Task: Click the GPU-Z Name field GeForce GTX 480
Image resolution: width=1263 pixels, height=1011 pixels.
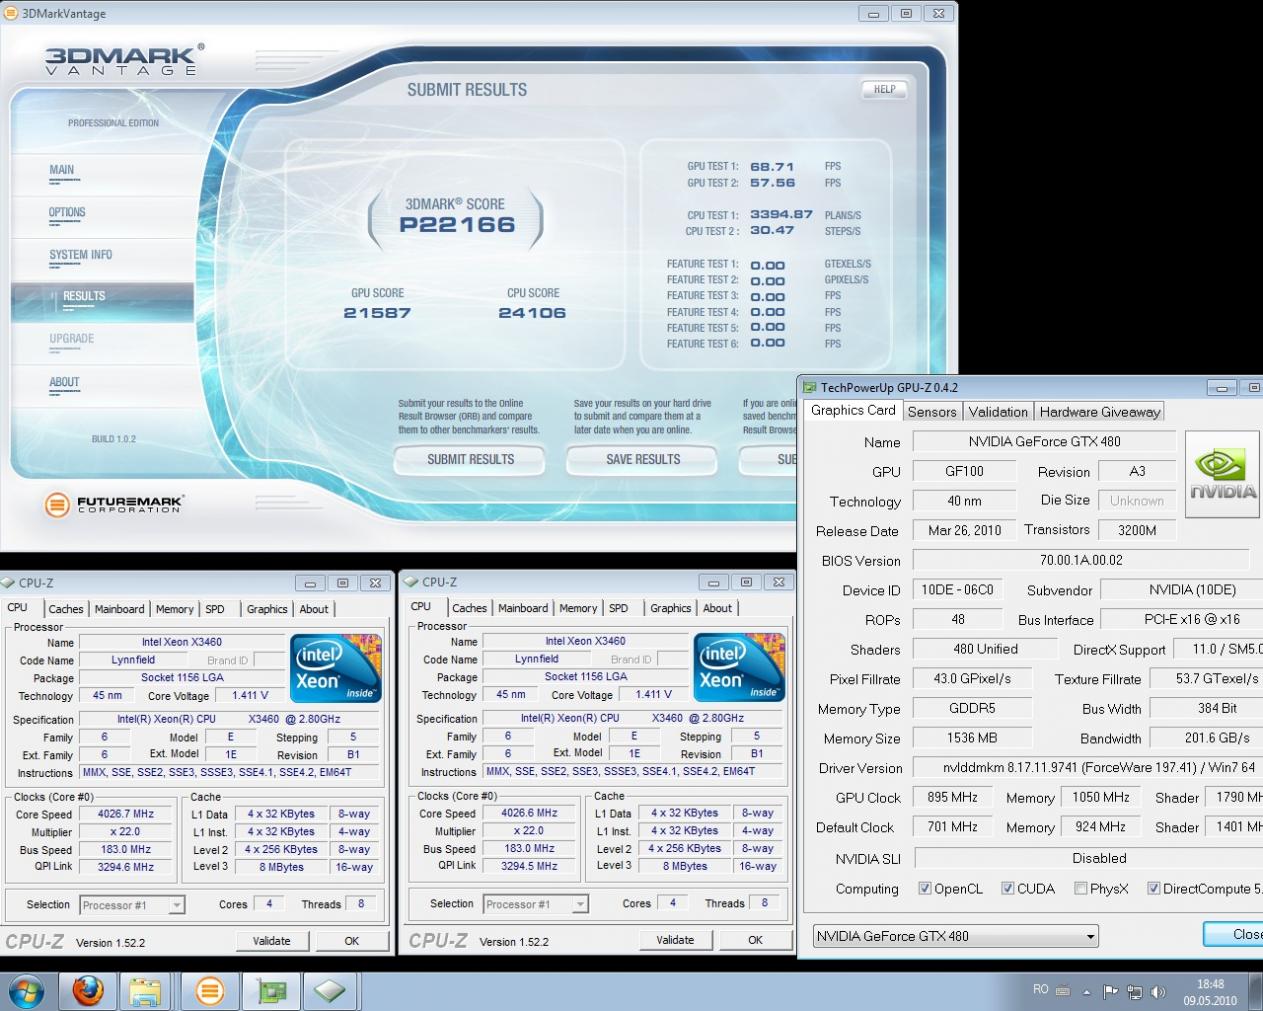Action: coord(1044,442)
